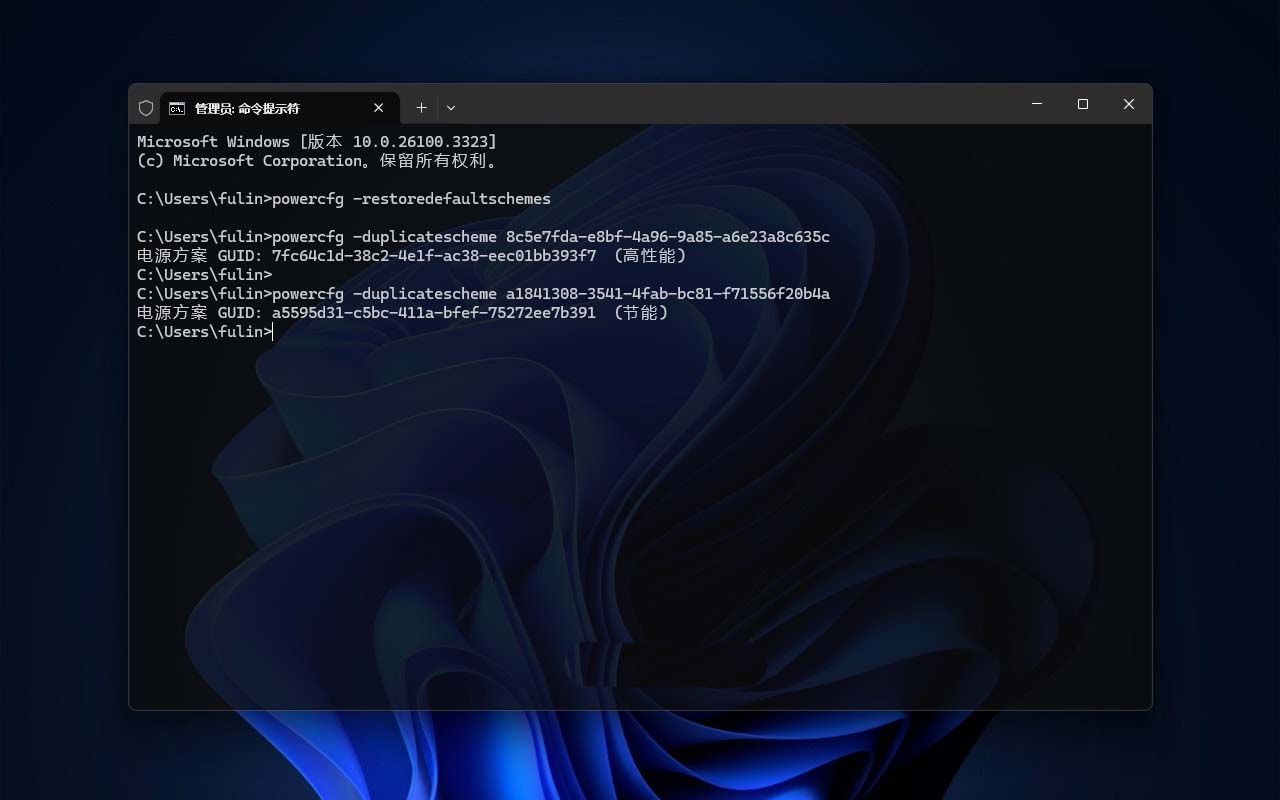Click the duplicatescheme 8c5e7fda command line

[x=483, y=237]
